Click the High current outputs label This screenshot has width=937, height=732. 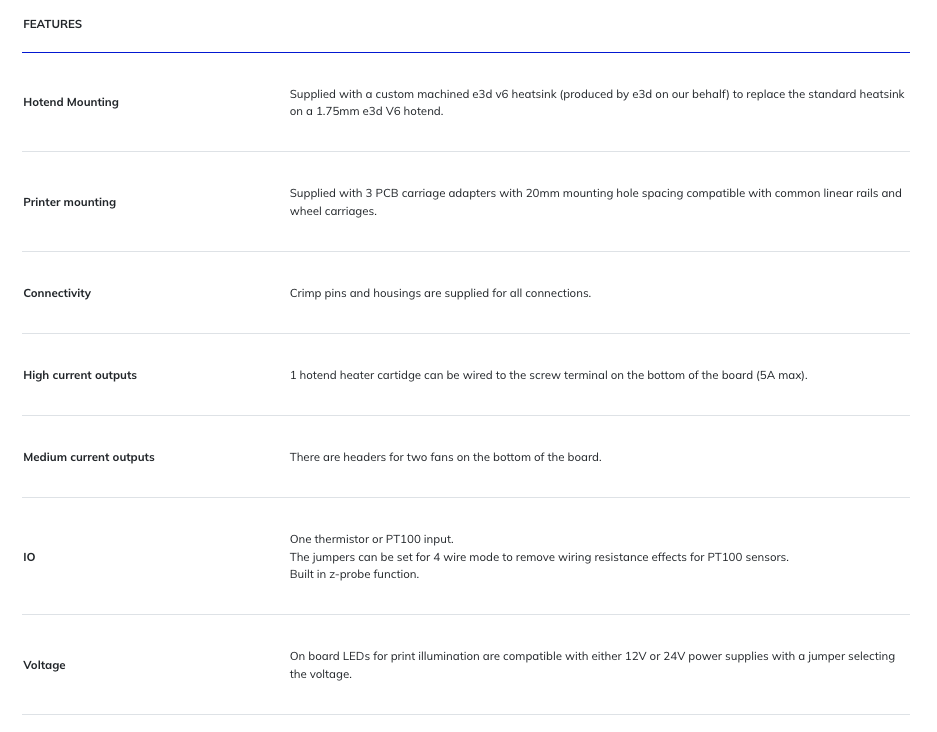pos(80,375)
